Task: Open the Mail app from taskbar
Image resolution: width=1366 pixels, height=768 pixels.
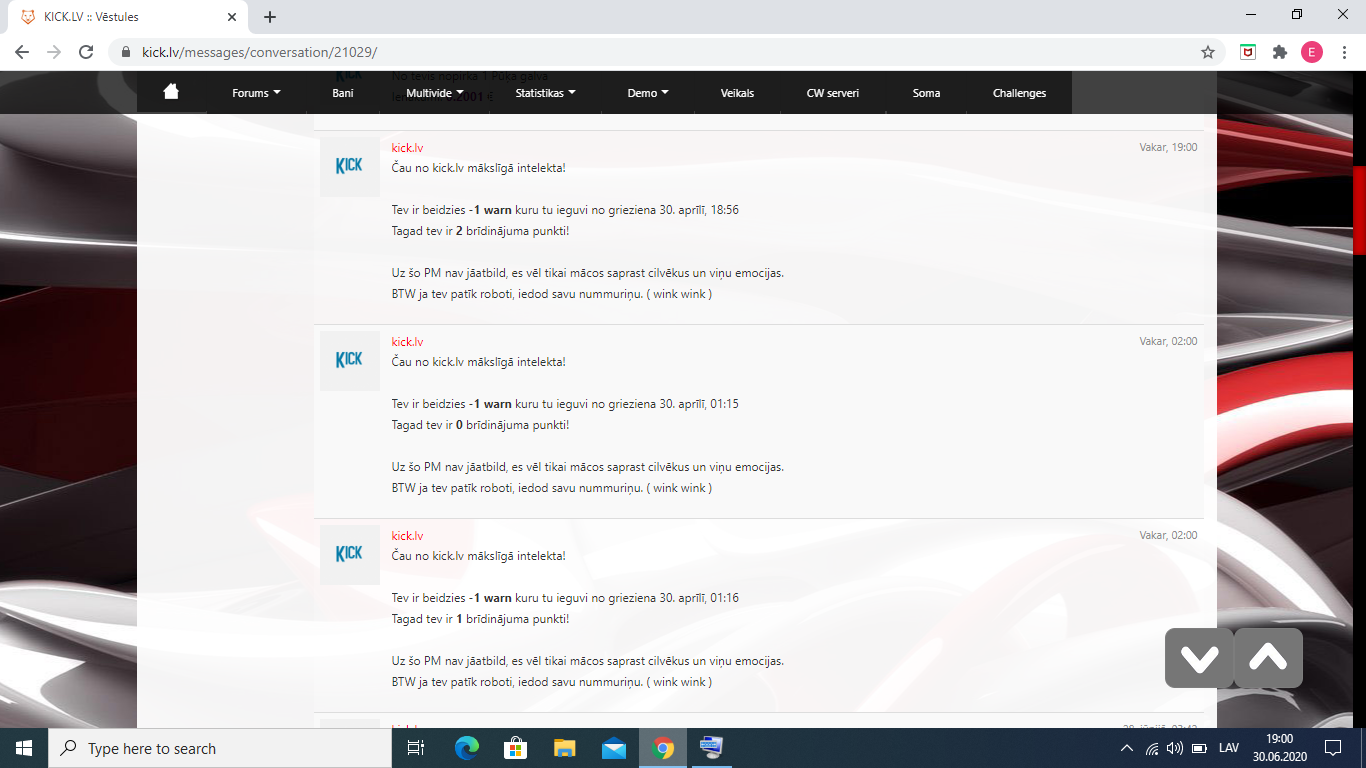Action: [x=613, y=748]
